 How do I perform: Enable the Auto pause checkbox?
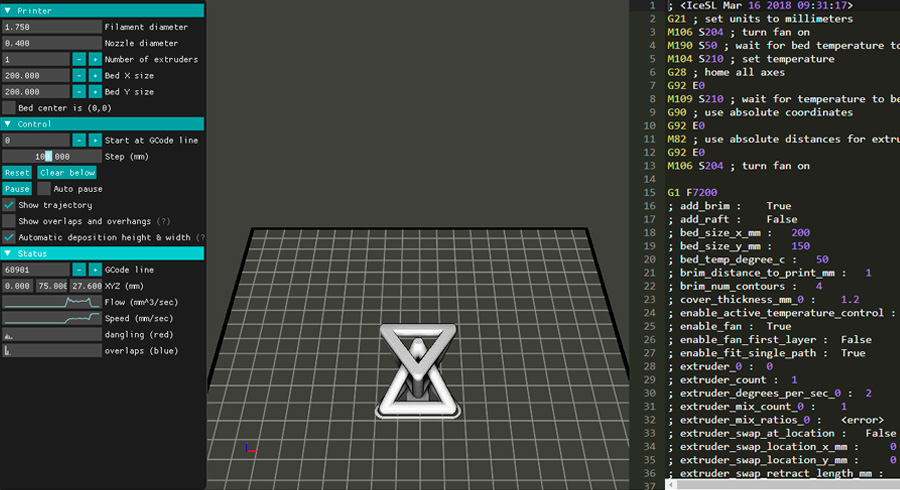pos(44,189)
